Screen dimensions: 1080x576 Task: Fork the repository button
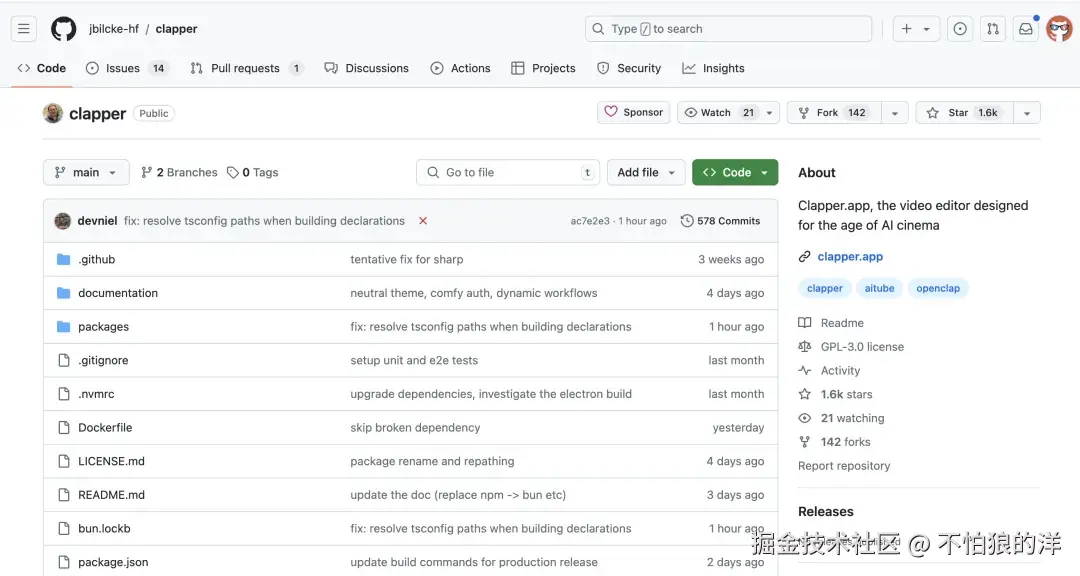coord(834,112)
